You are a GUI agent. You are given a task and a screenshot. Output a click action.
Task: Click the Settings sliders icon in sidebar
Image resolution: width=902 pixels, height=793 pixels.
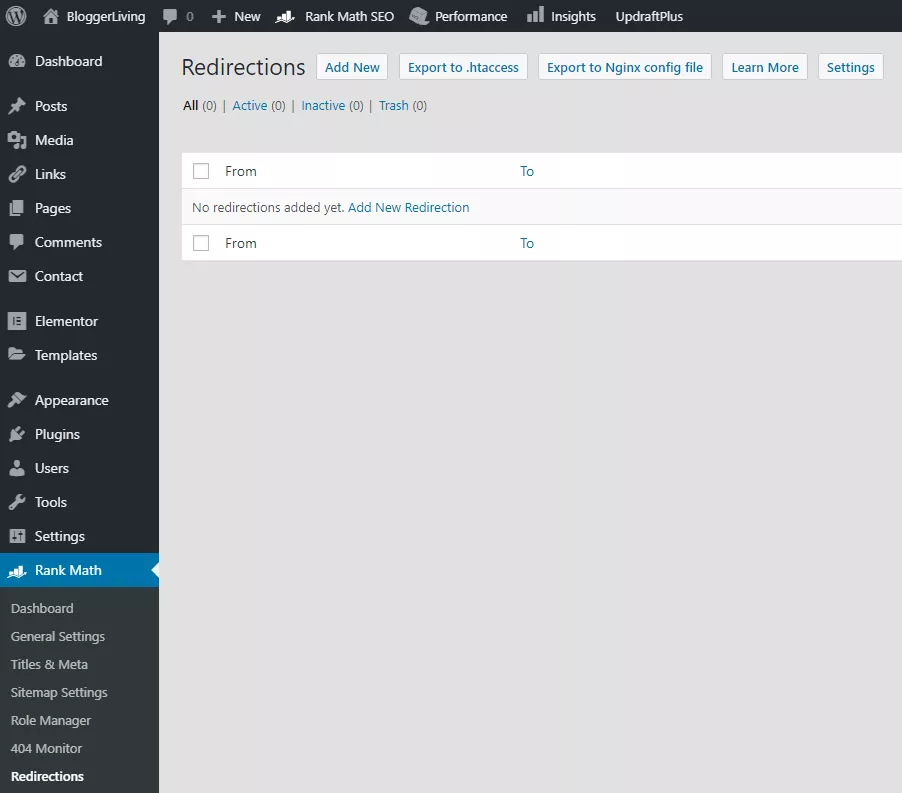pyautogui.click(x=17, y=536)
